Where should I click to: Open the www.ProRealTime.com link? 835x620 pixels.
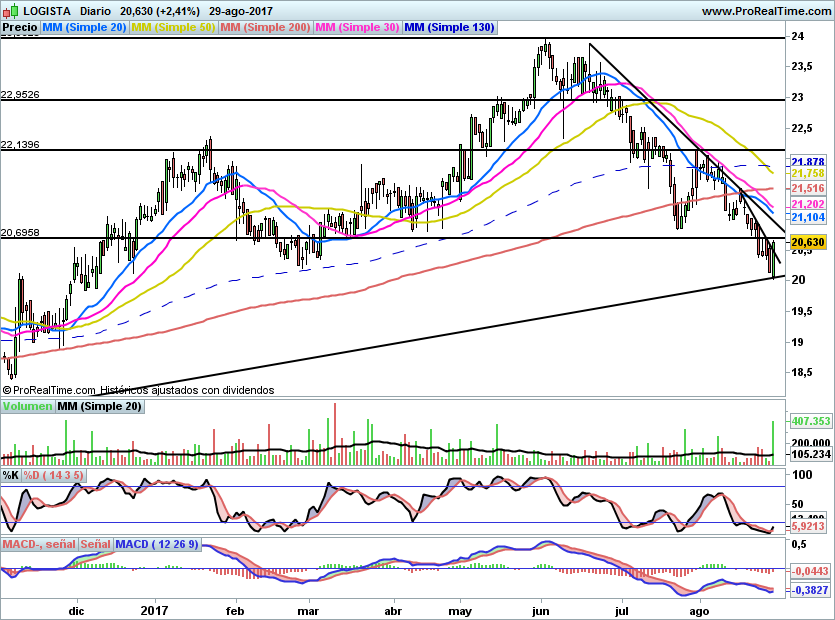[x=765, y=11]
